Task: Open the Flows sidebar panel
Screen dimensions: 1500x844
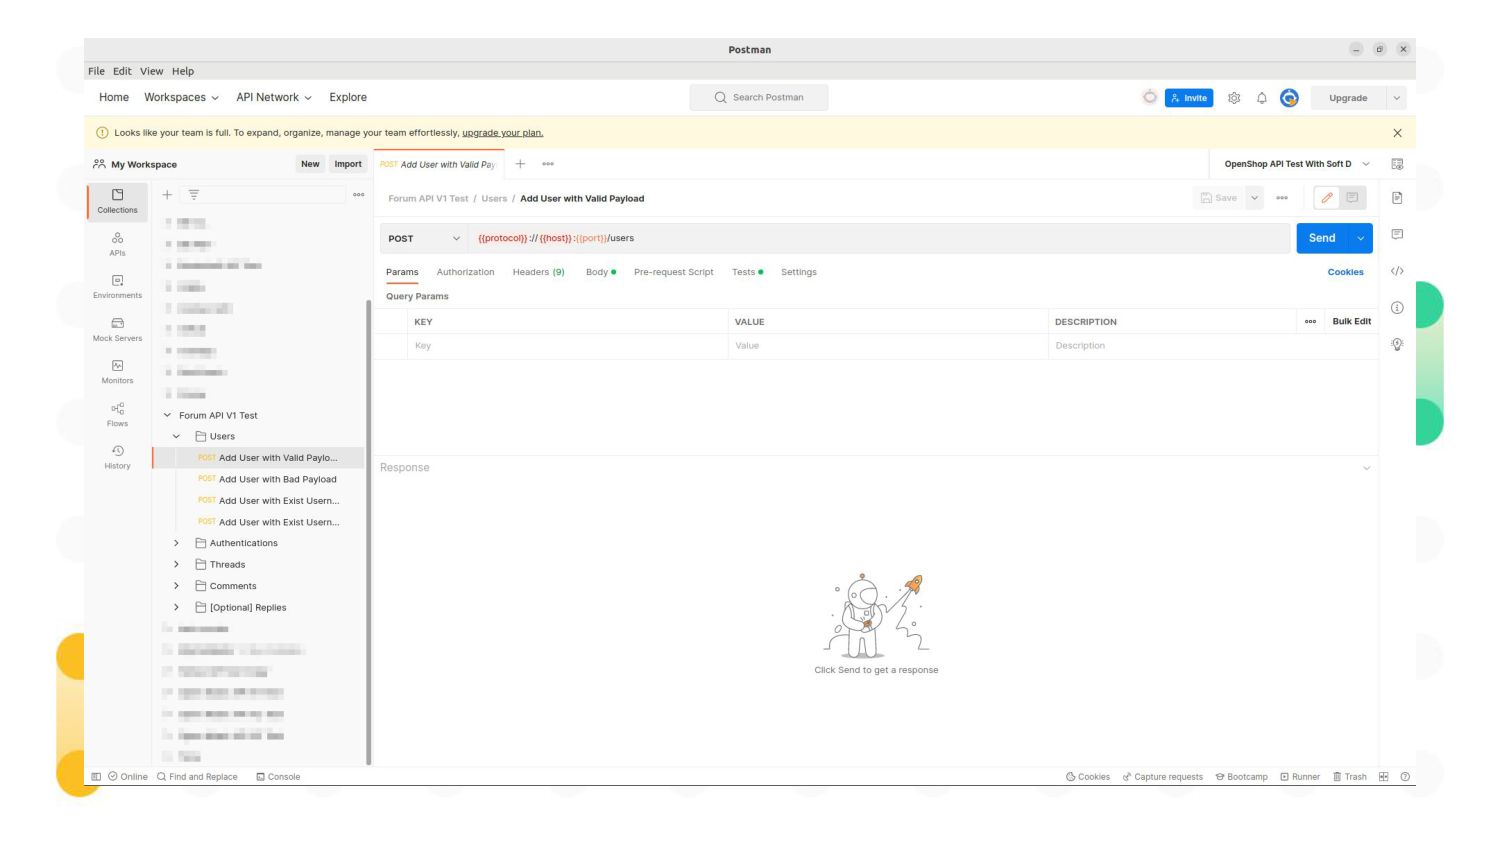Action: [117, 415]
